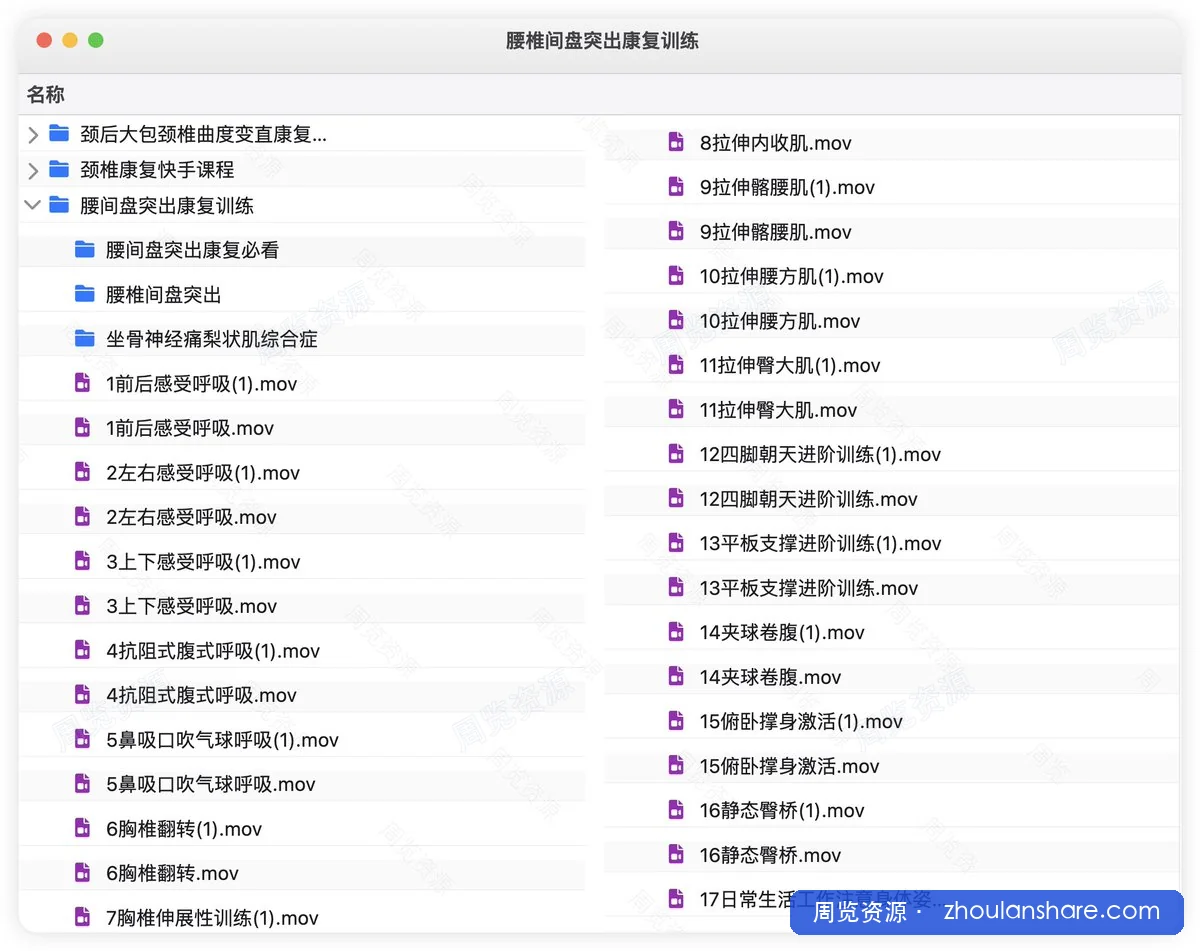Click video icon of 6胸椎翻转(1).mov
The image size is (1200, 951).
pyautogui.click(x=83, y=828)
